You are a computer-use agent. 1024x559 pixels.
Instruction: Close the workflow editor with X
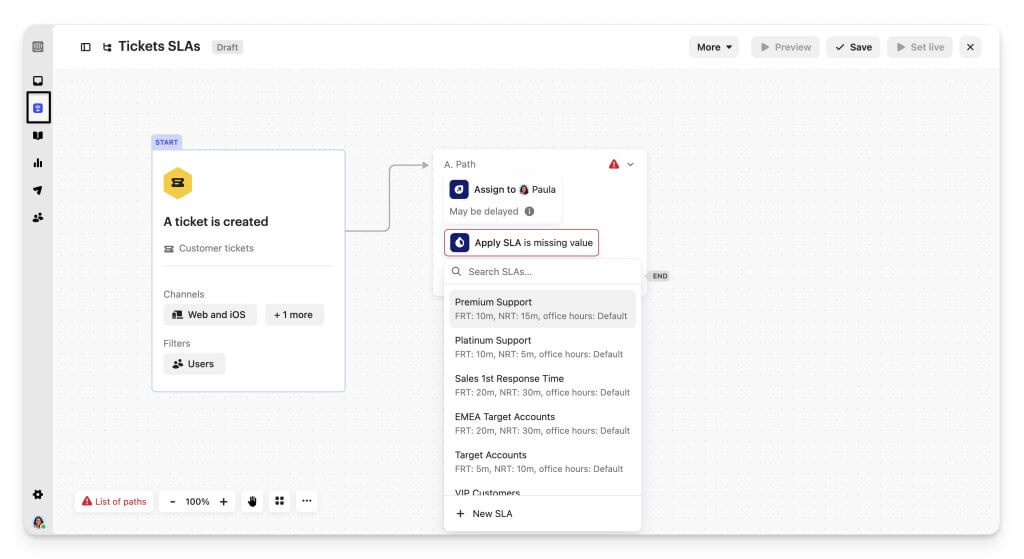coord(970,47)
